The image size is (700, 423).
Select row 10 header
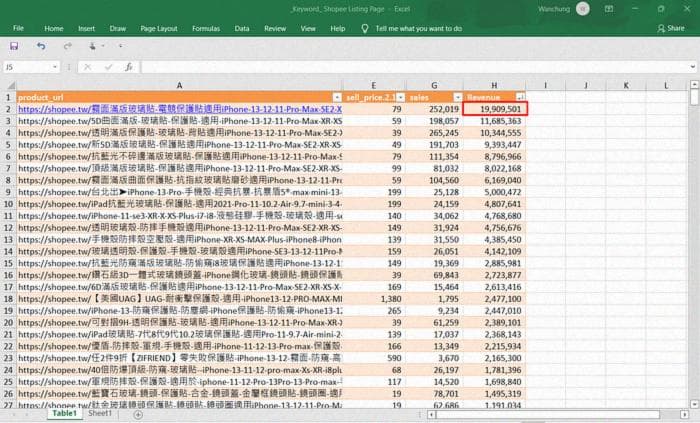pos(8,204)
